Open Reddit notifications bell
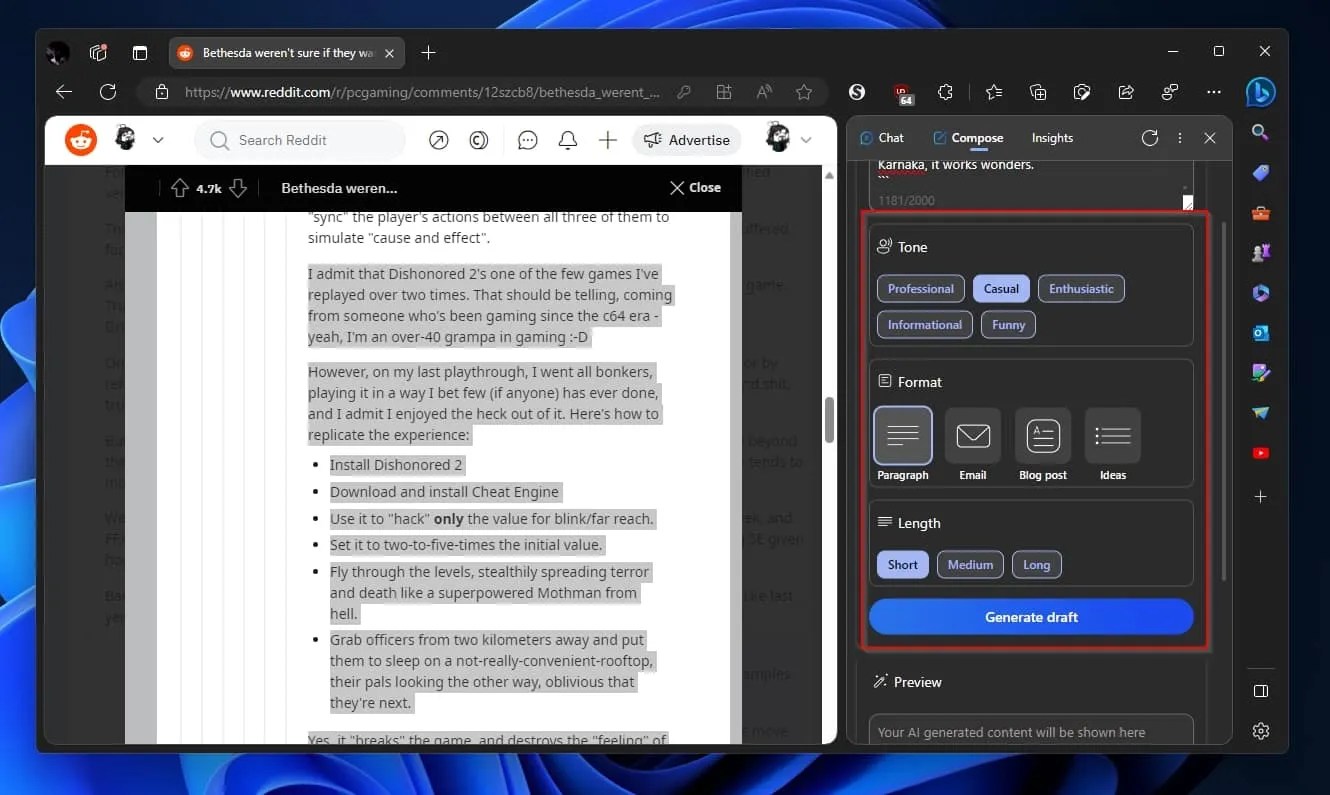Screen dimensions: 1330x795 point(567,140)
